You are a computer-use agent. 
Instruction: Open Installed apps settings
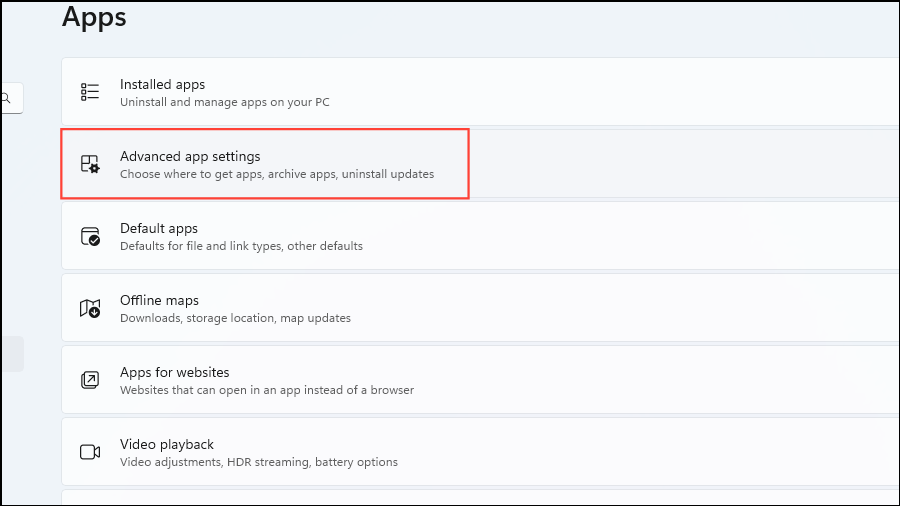point(480,92)
